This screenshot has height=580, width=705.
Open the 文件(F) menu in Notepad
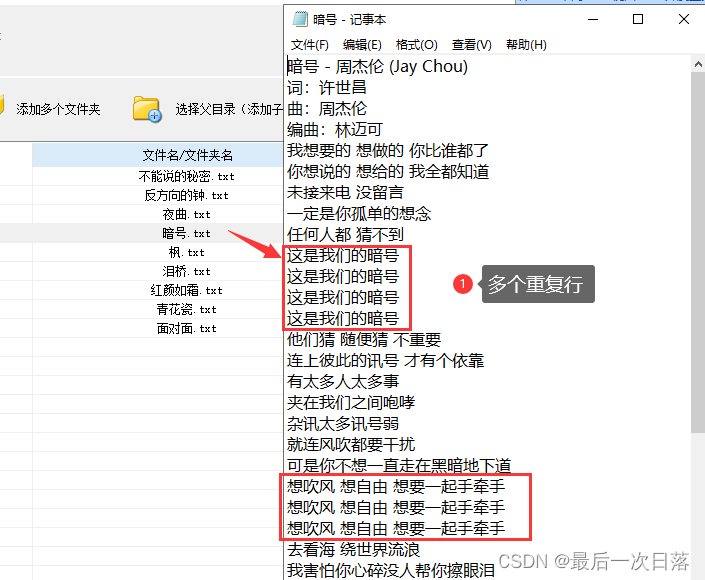[x=309, y=45]
